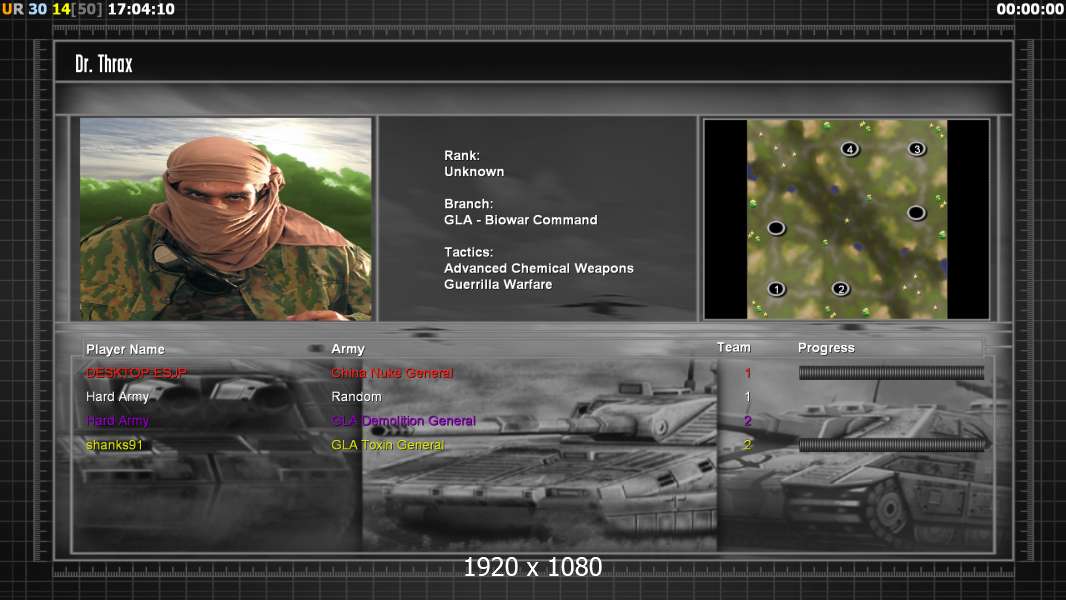
Task: Click Advanced Chemical Weapons tactic text
Action: tap(539, 268)
